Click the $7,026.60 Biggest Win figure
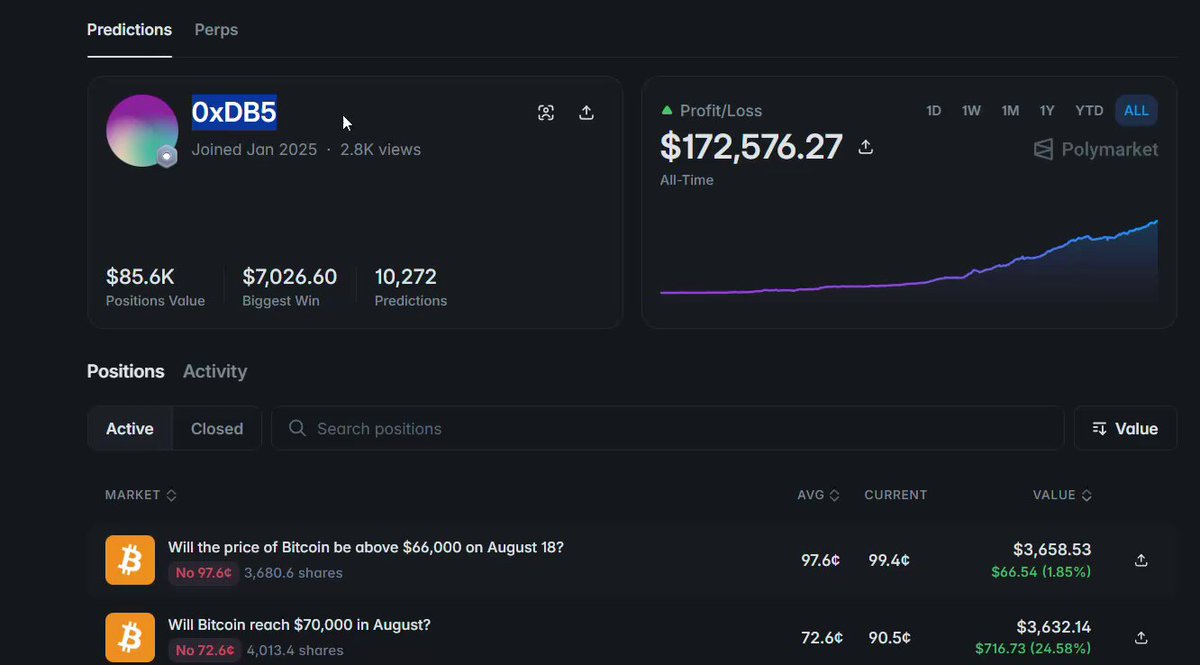 (x=289, y=277)
